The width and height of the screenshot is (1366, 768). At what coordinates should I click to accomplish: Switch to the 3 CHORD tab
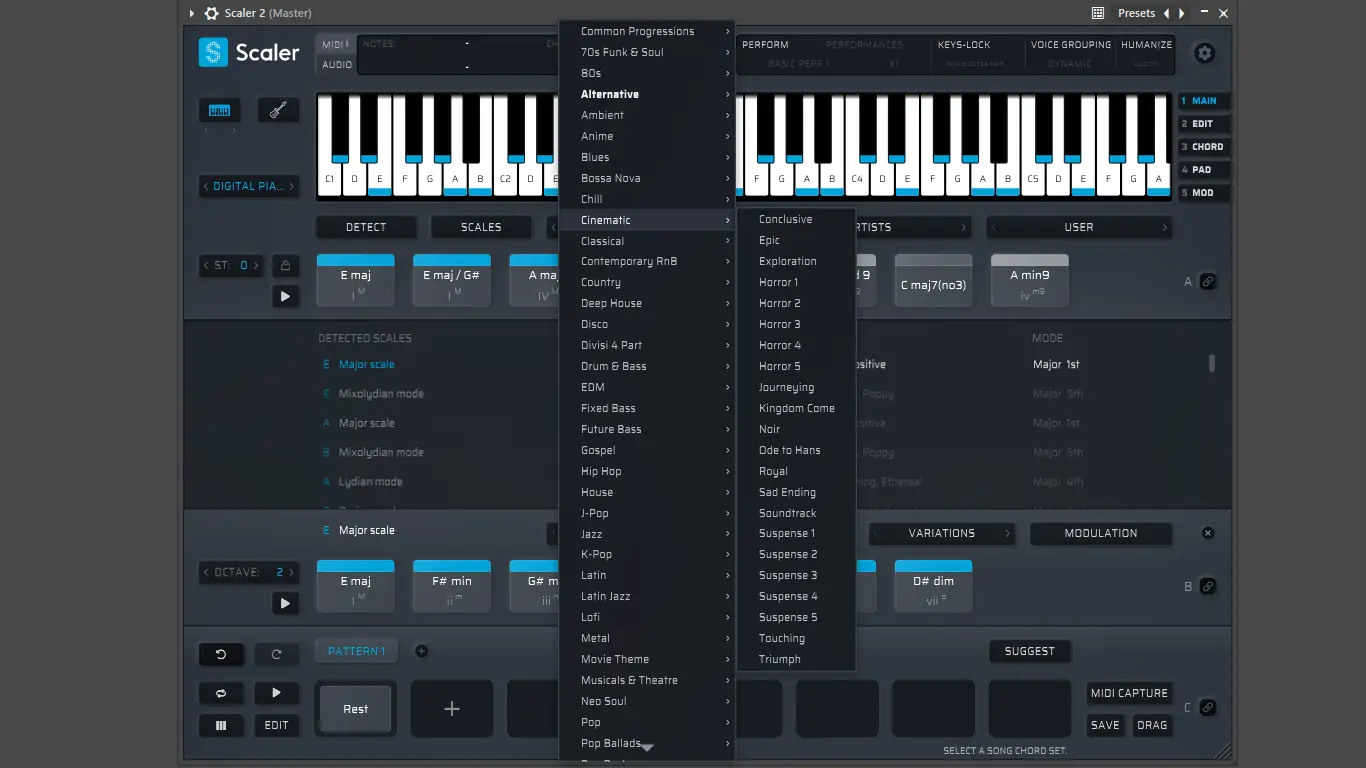(x=1203, y=147)
